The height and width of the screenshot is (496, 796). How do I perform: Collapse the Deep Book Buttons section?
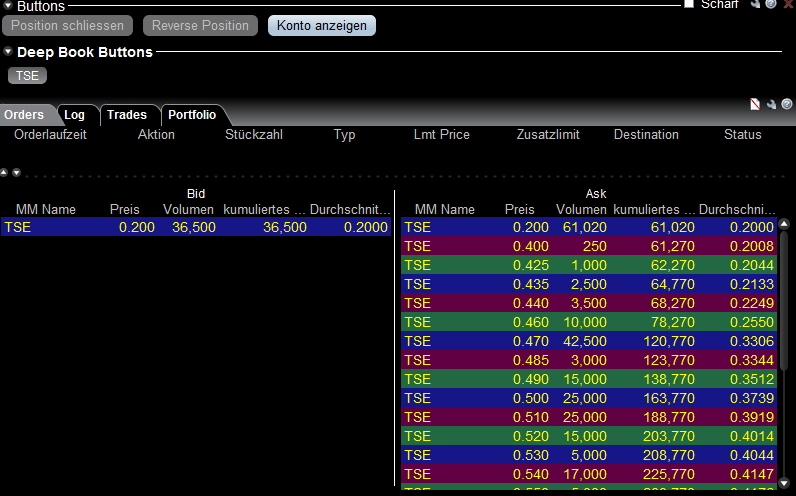(x=8, y=51)
